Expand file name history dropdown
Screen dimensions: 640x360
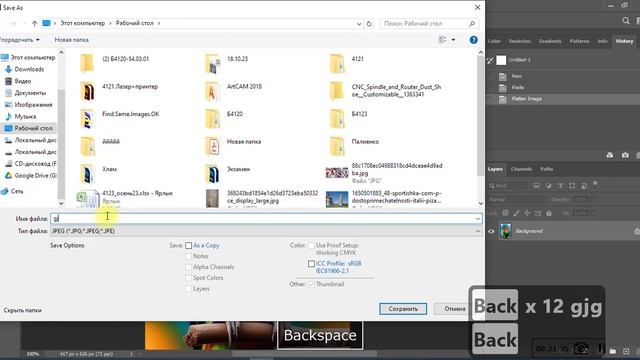click(478, 219)
